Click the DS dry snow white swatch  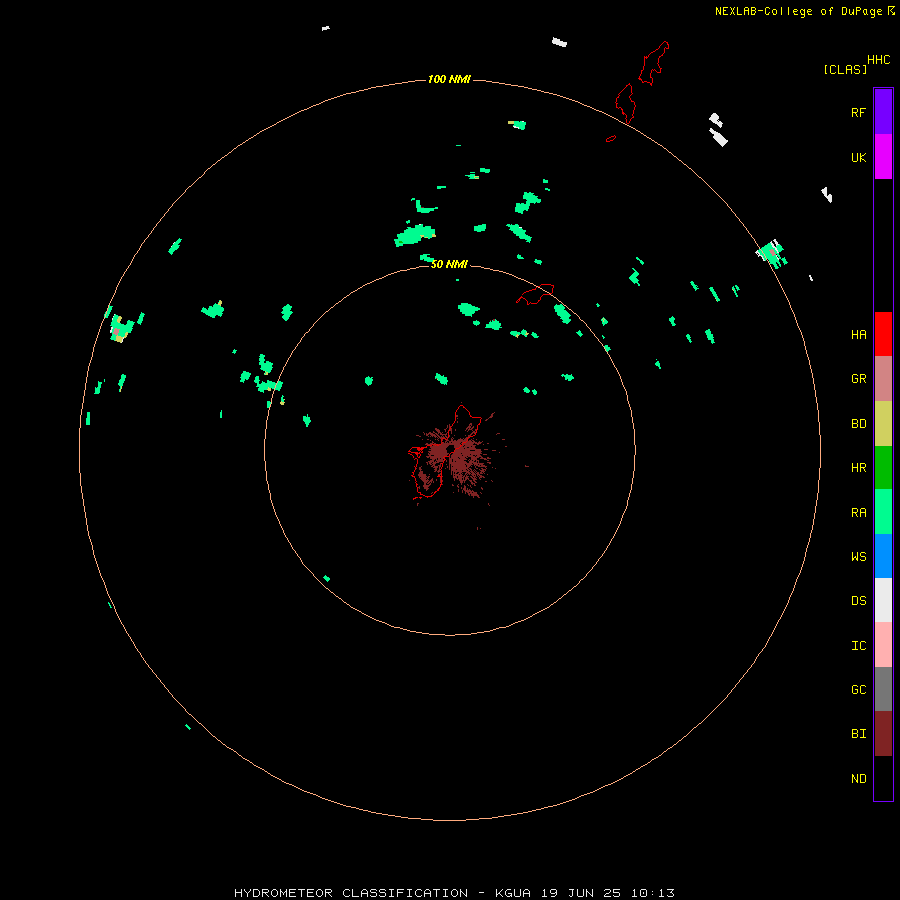point(883,600)
